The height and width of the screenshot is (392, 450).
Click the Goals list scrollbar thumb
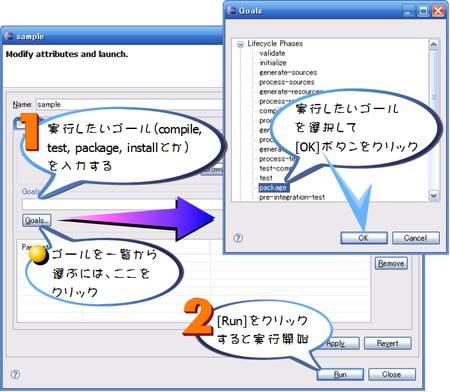pos(434,97)
